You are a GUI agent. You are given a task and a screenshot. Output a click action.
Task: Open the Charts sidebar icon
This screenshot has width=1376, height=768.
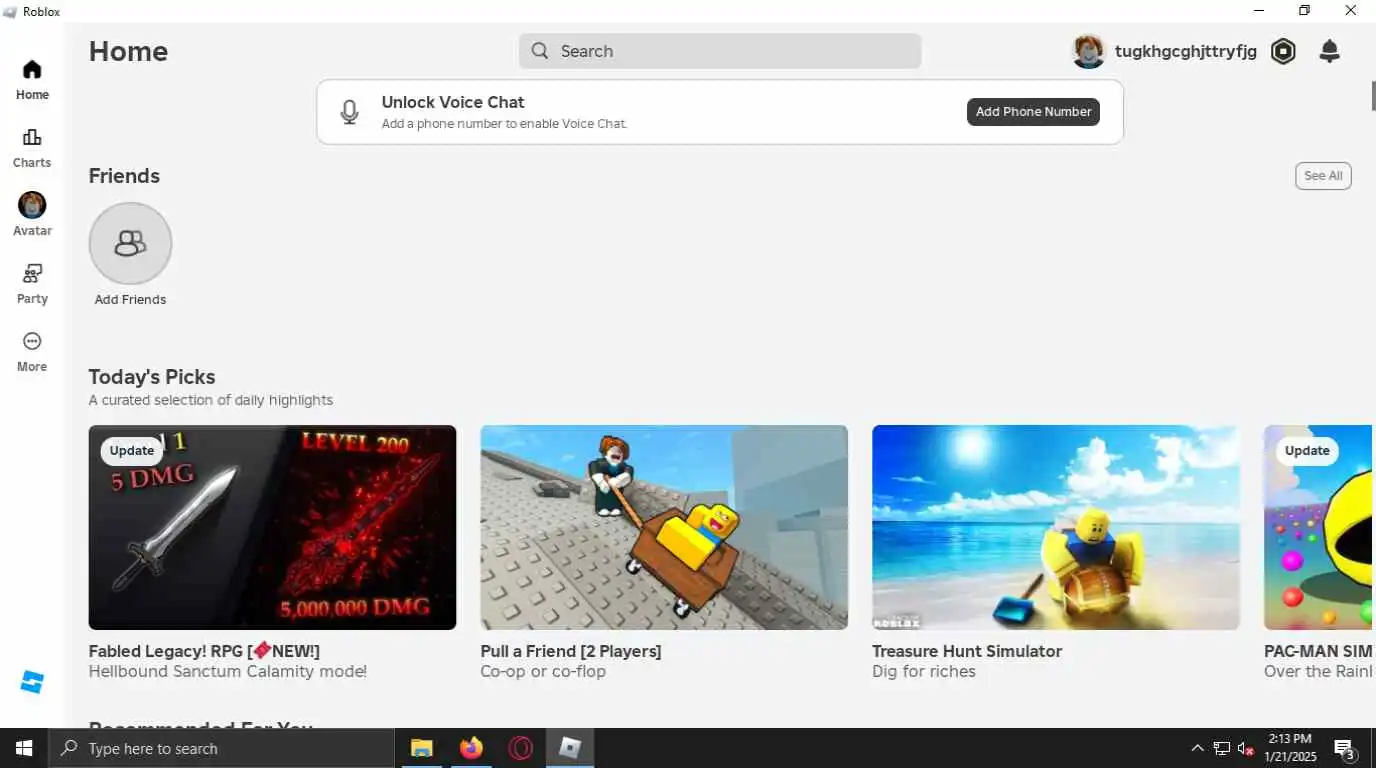(x=32, y=138)
